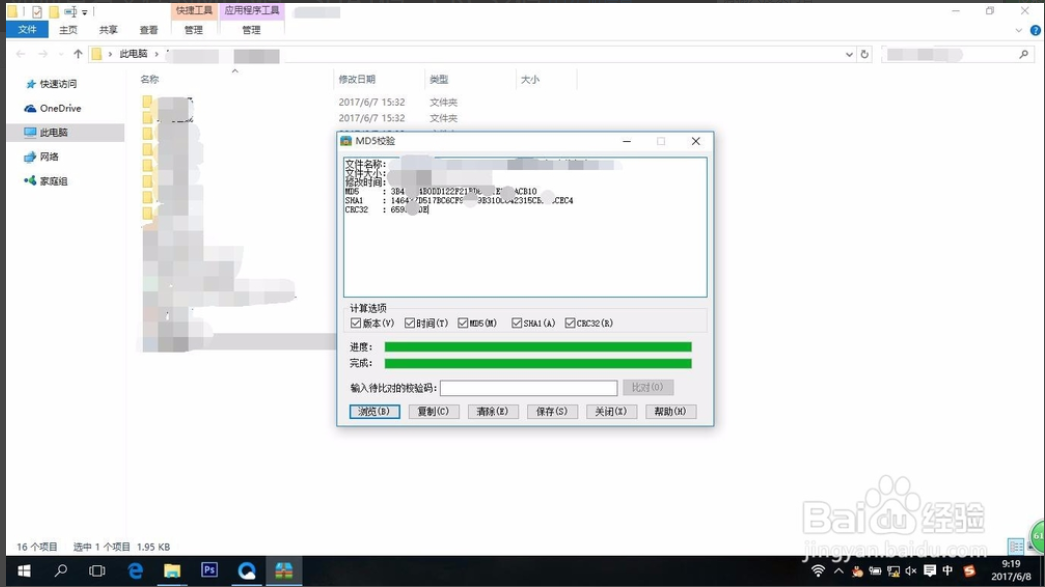The height and width of the screenshot is (587, 1045).
Task: Open Task View on taskbar
Action: [97, 571]
